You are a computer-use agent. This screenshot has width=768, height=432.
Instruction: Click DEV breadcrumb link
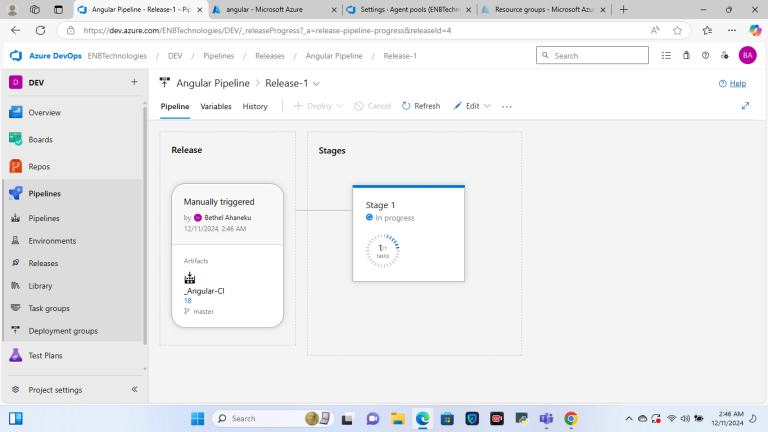click(175, 56)
